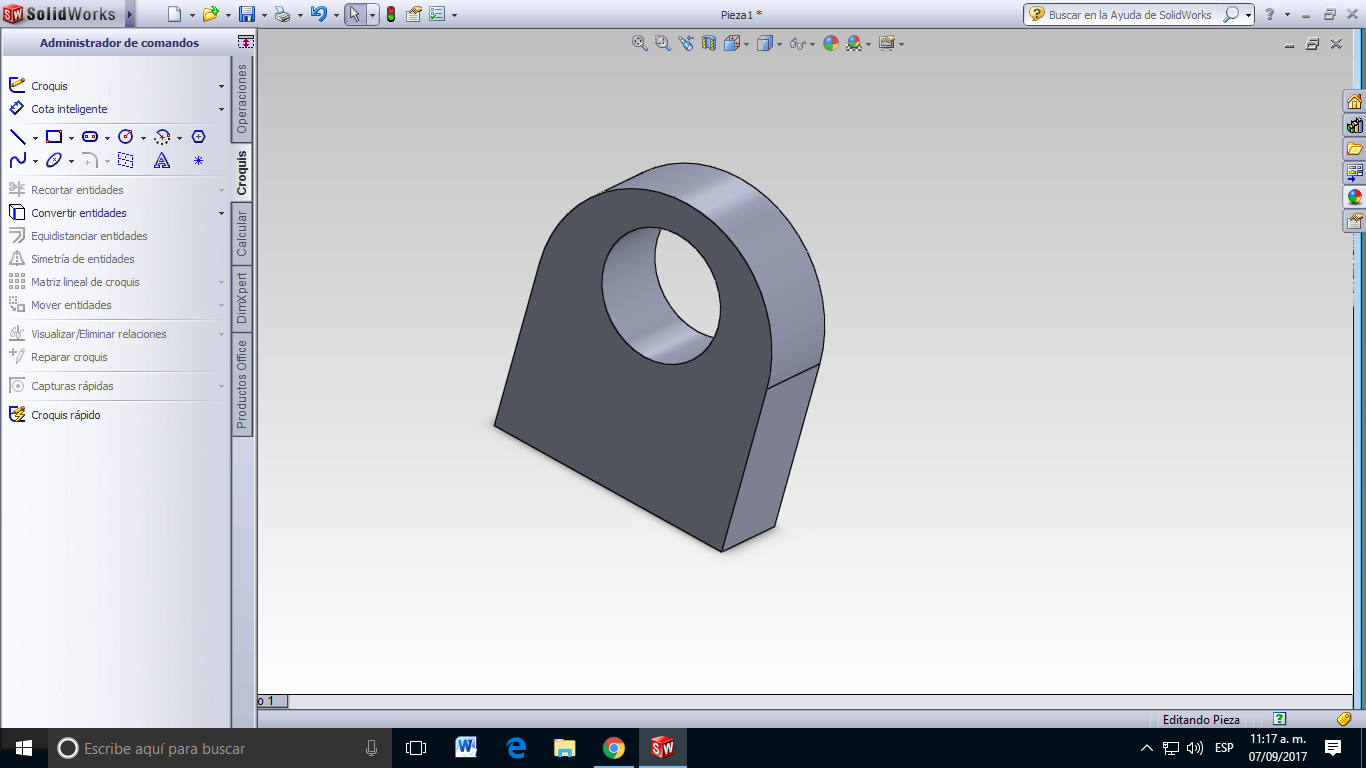Select the Line sketch tool
The height and width of the screenshot is (768, 1366).
click(x=19, y=137)
